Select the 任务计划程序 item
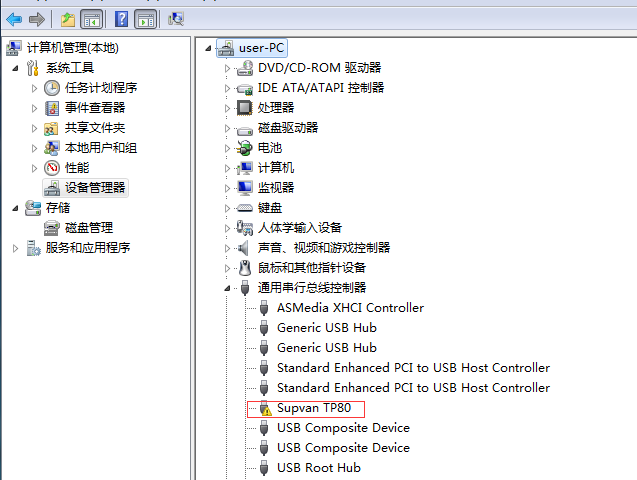The image size is (637, 480). pyautogui.click(x=101, y=88)
